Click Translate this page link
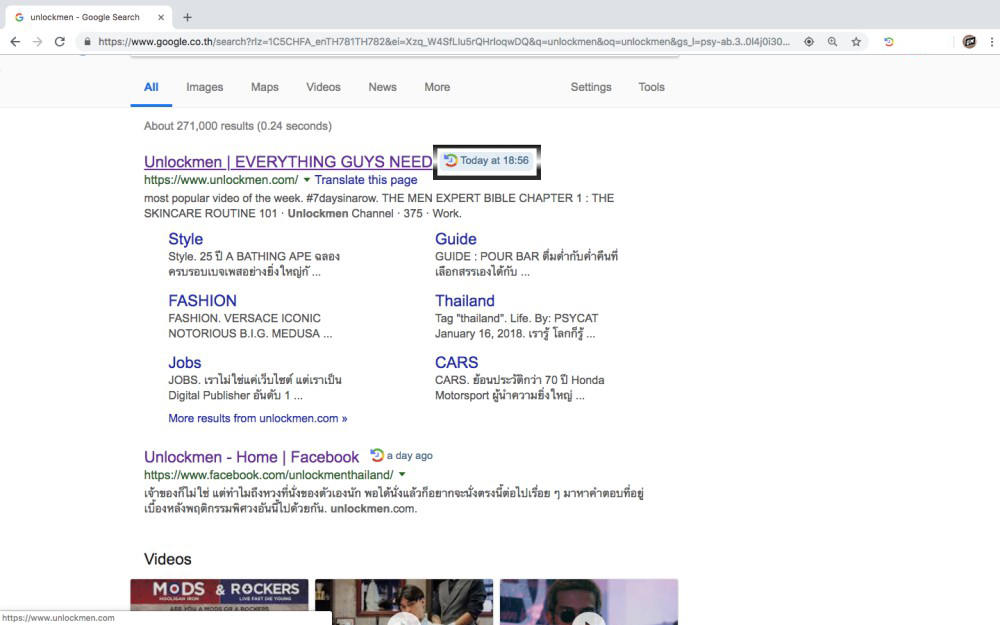The height and width of the screenshot is (625, 1000). pyautogui.click(x=366, y=180)
